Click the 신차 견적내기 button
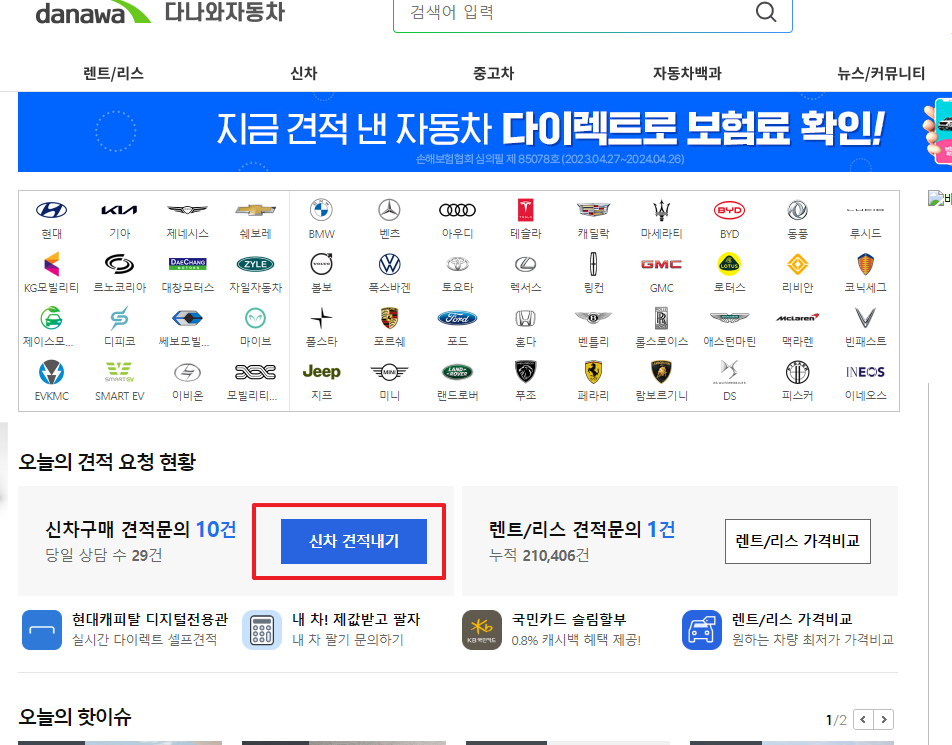The image size is (952, 745). click(x=353, y=541)
